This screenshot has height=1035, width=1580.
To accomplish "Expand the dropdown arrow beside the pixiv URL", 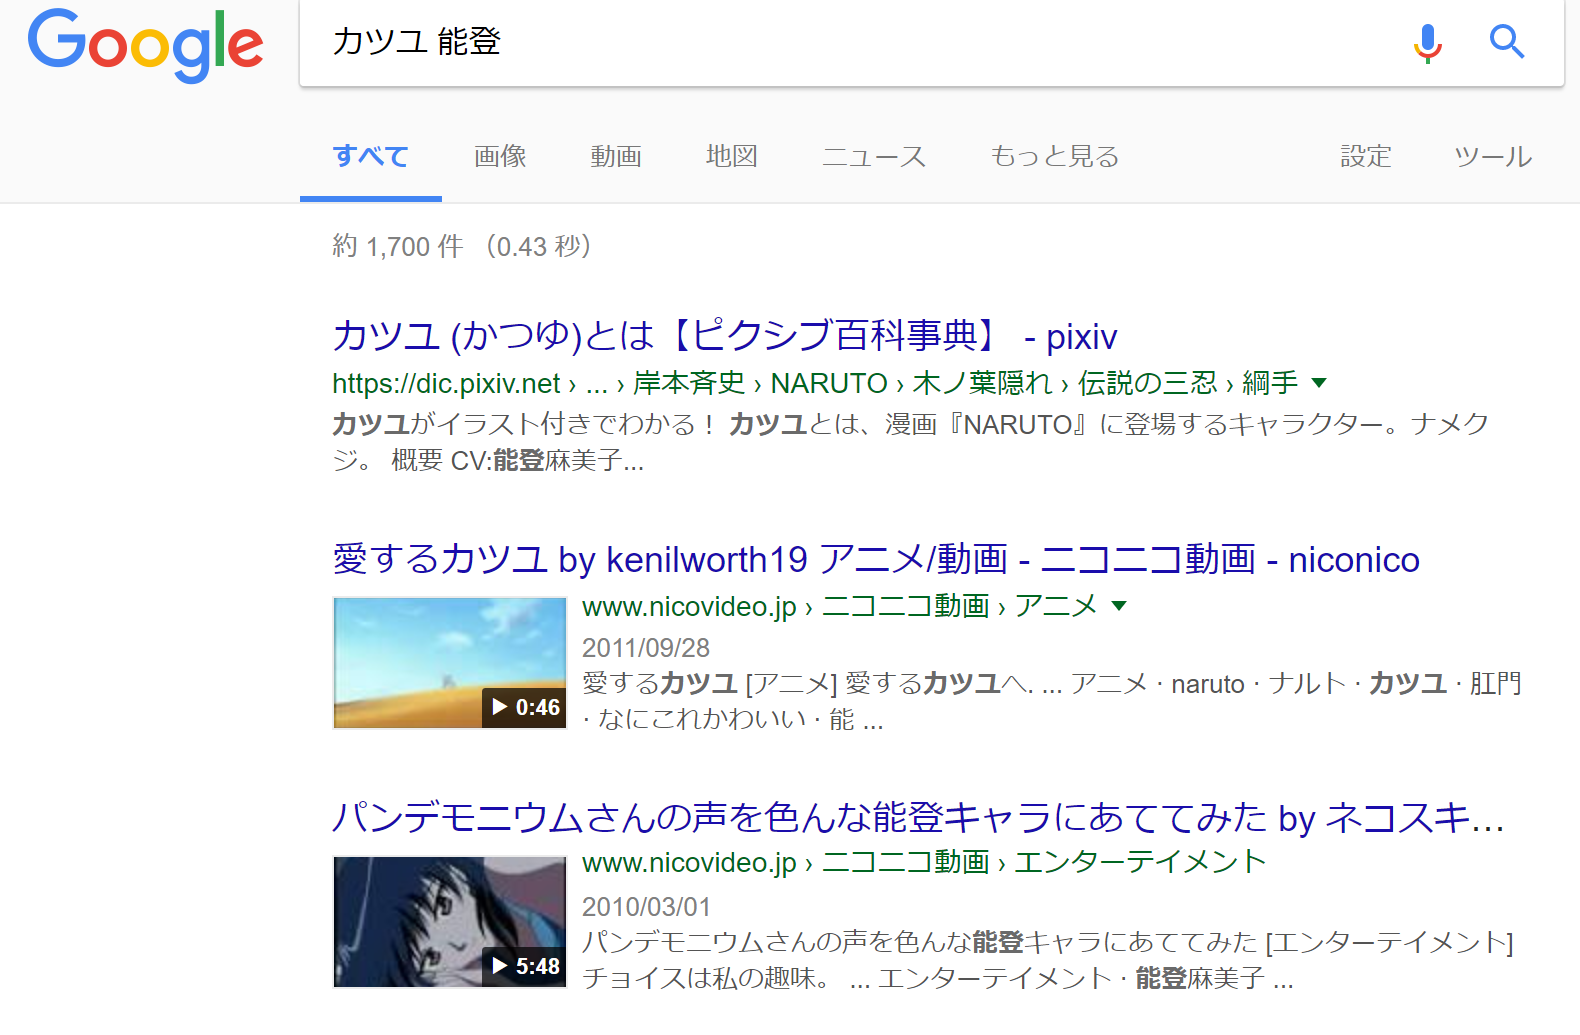I will pos(1319,383).
